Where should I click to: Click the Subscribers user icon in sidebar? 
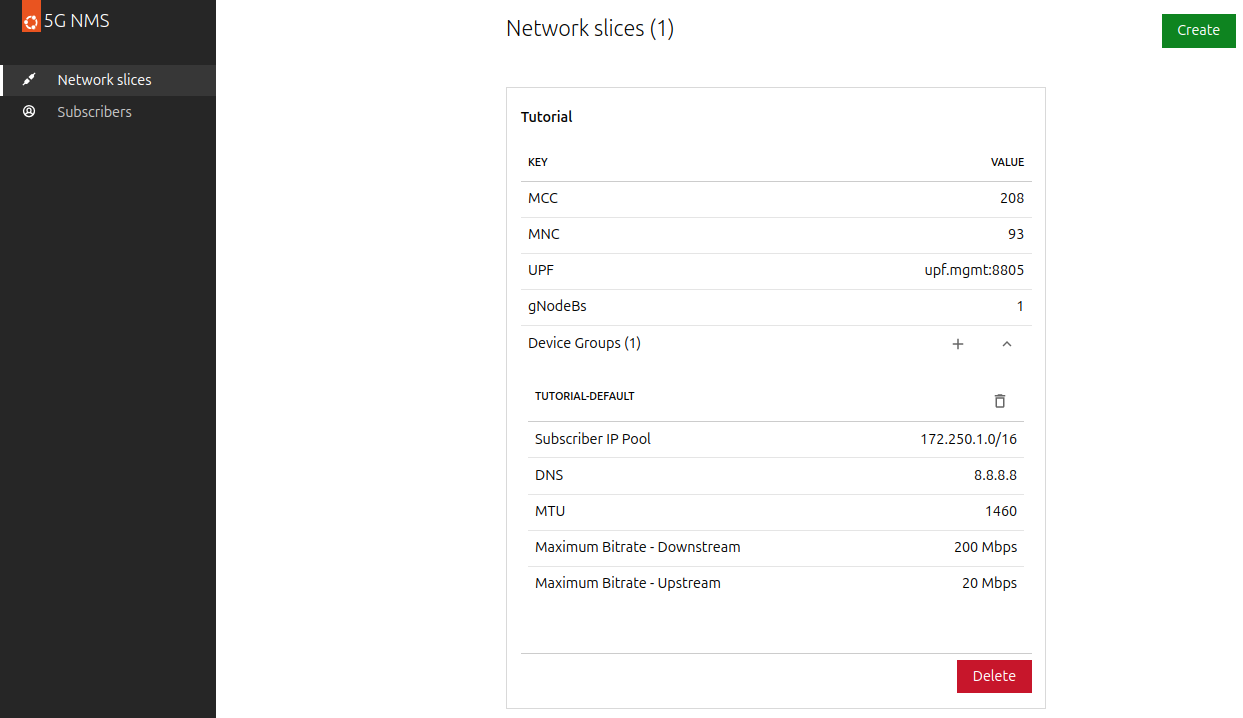coord(29,112)
